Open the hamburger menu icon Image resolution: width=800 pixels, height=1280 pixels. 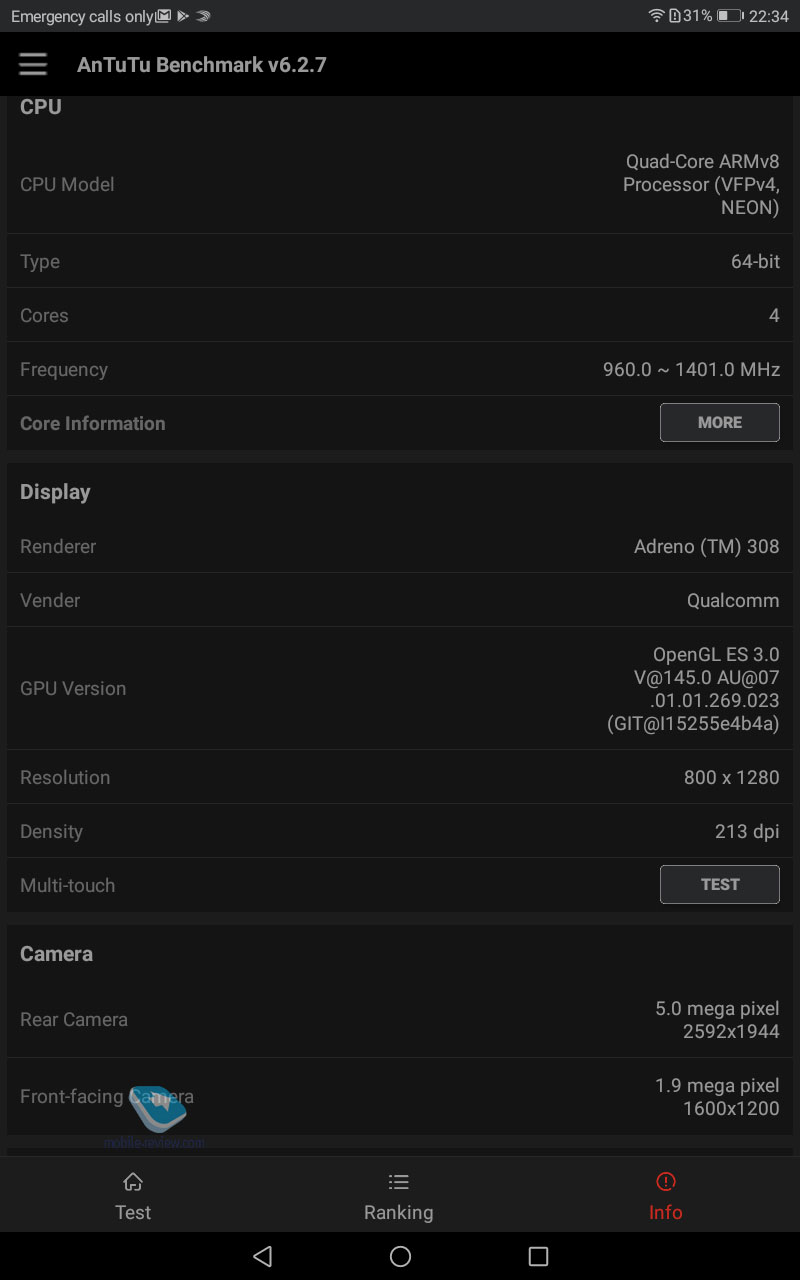pyautogui.click(x=33, y=64)
